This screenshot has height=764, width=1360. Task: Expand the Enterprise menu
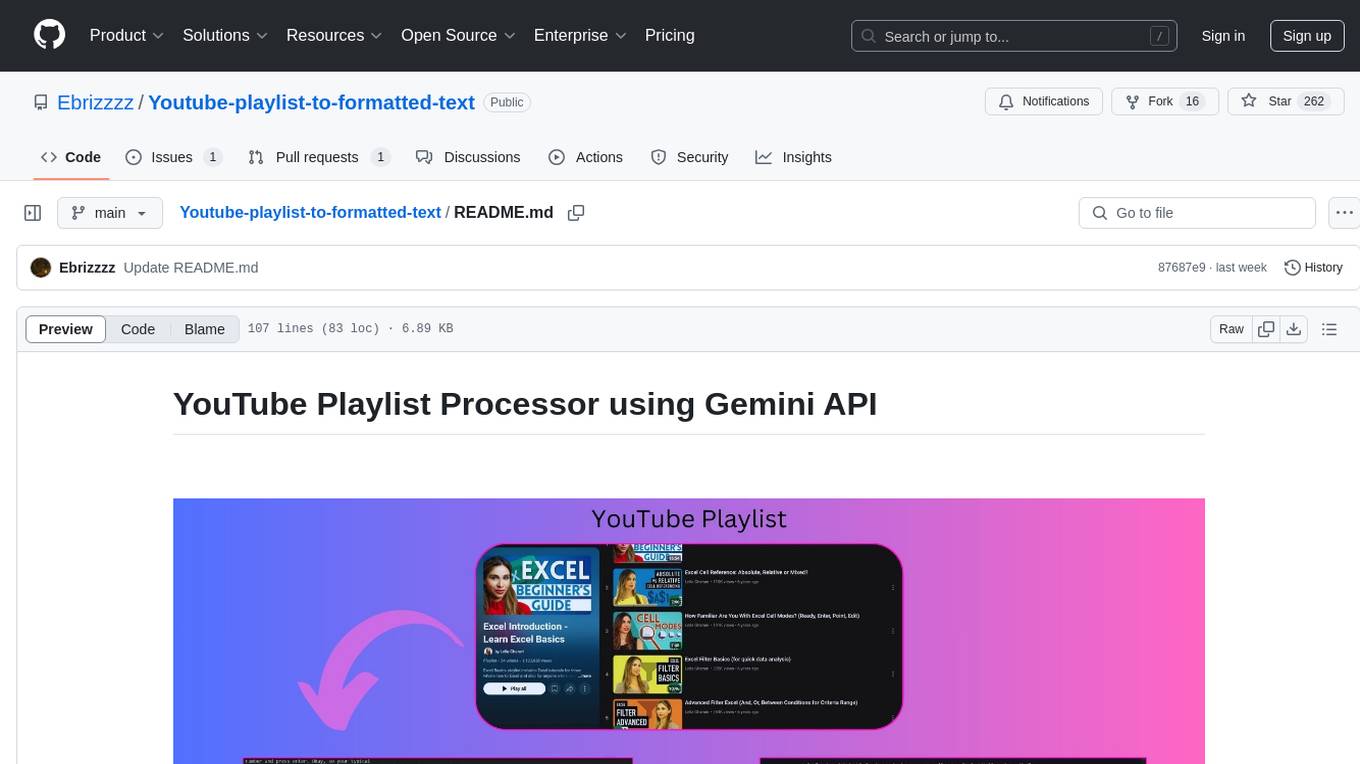coord(580,35)
